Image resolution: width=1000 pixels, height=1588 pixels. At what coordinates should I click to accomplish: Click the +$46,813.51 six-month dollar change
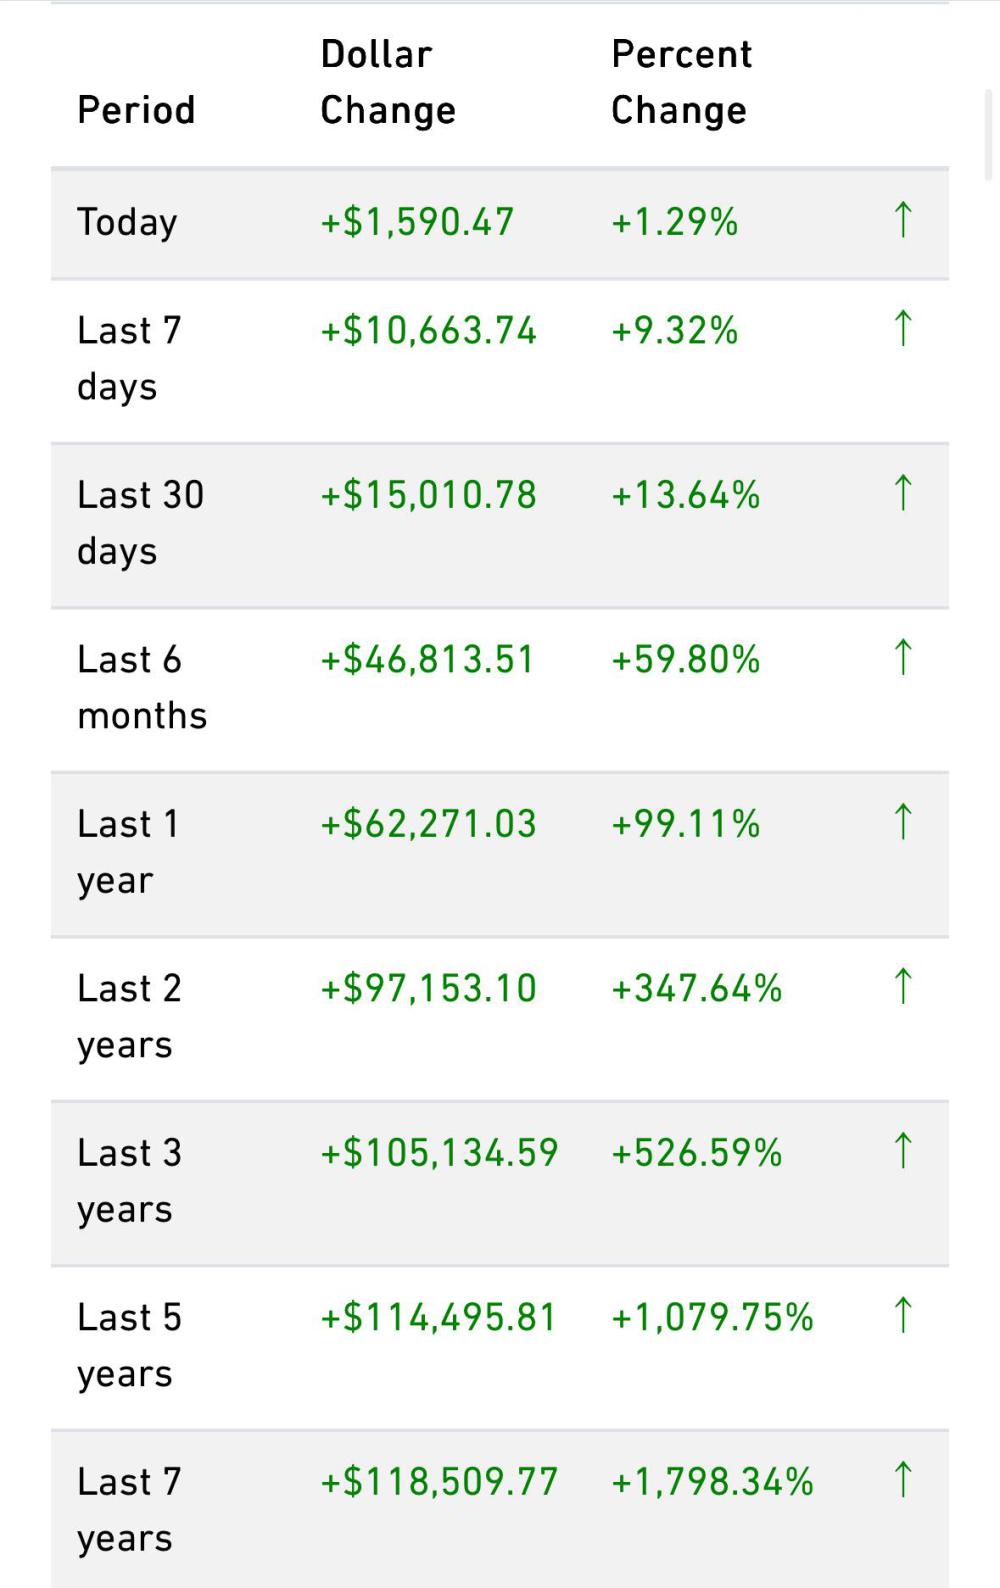click(427, 660)
